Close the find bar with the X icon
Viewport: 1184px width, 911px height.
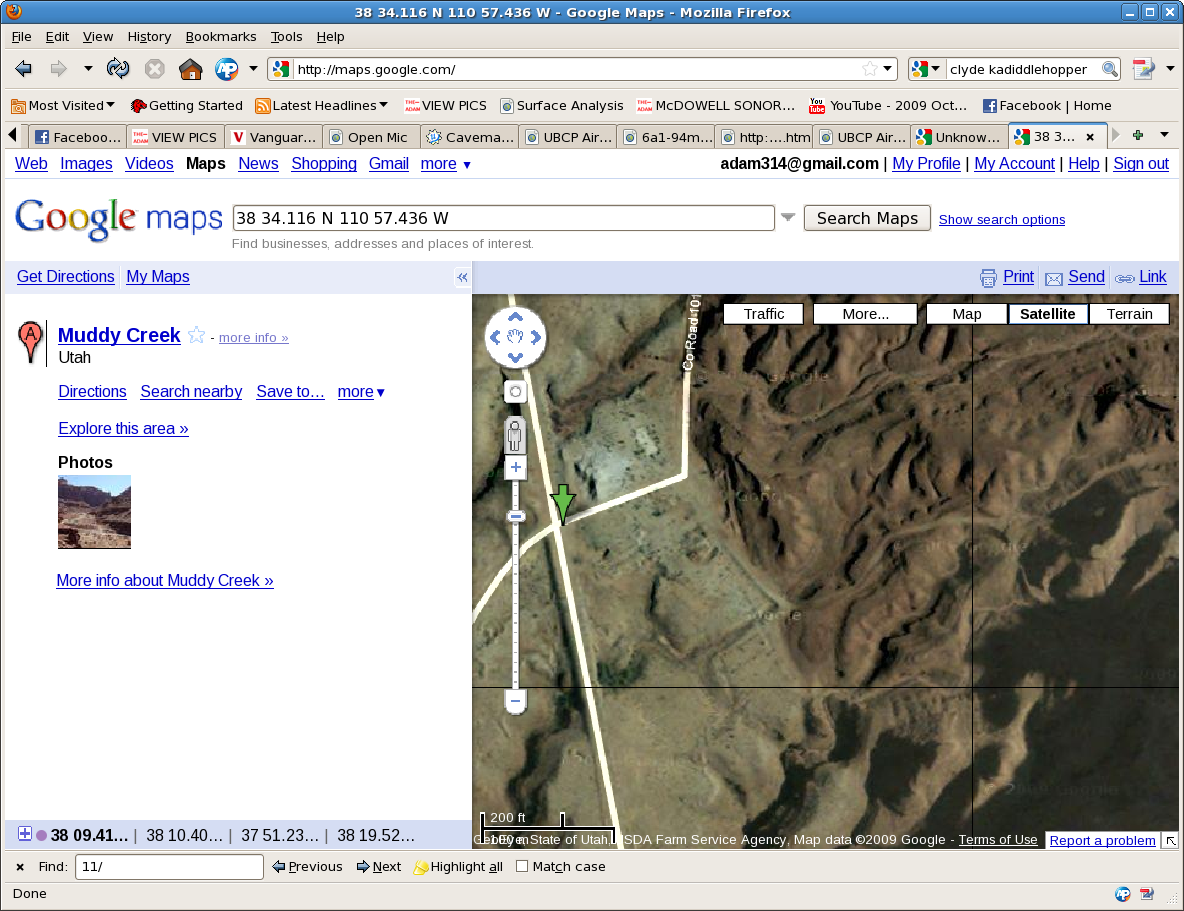pos(20,867)
